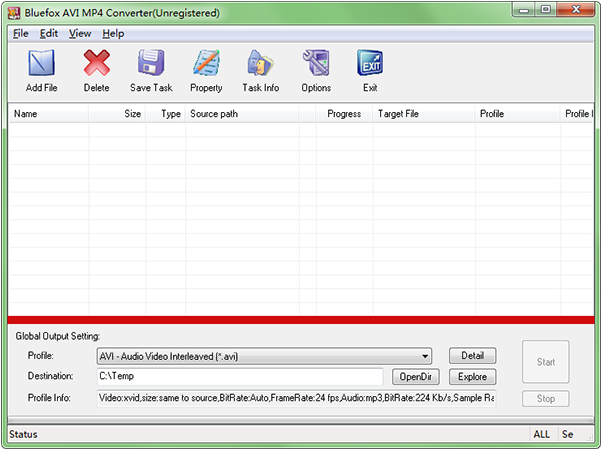Click the OpenDir button
The image size is (601, 449).
click(415, 377)
